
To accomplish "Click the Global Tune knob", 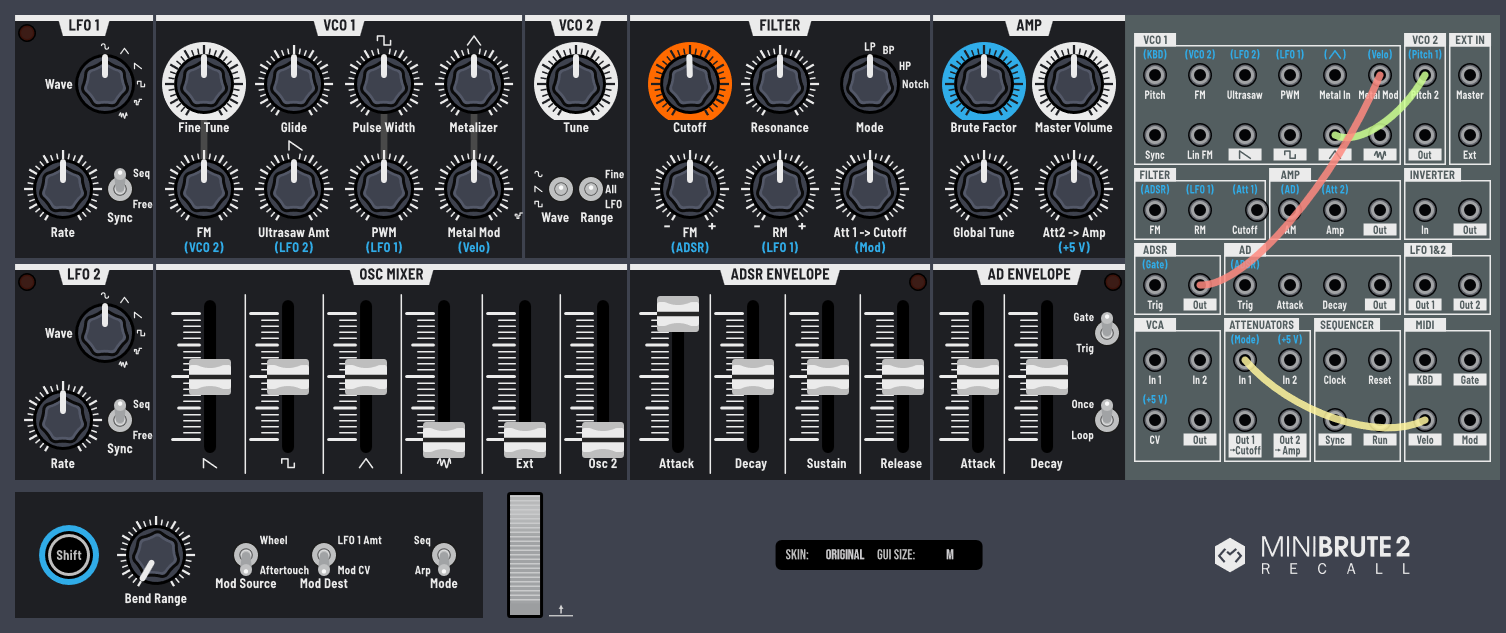I will click(983, 187).
